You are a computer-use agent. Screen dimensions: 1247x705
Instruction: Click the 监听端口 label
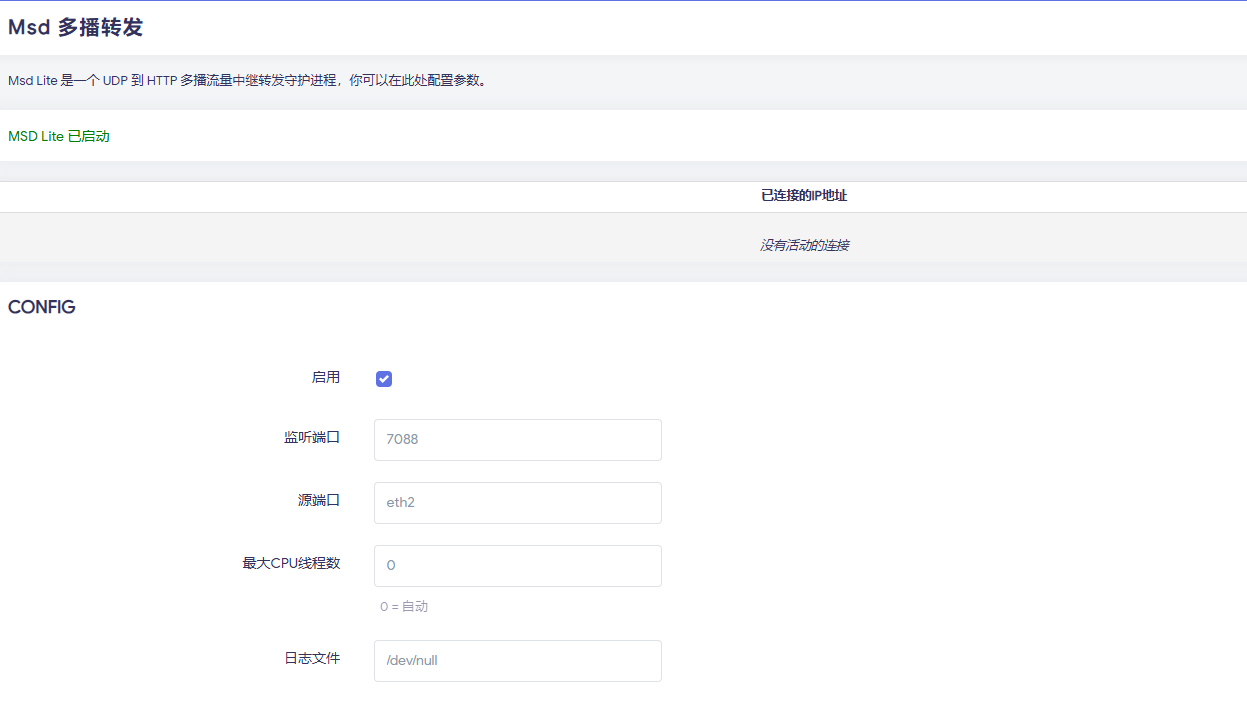312,437
